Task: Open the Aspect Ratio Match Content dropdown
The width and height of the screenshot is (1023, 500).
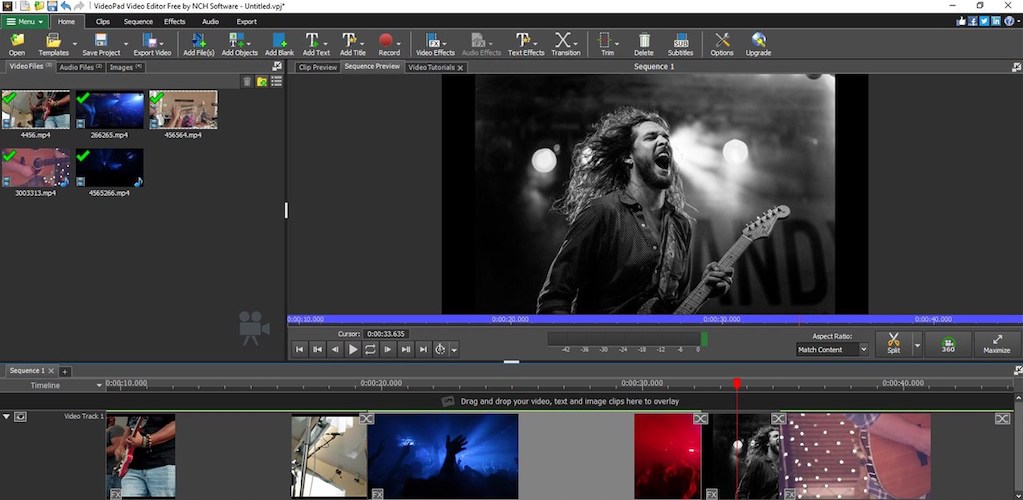Action: (x=832, y=350)
